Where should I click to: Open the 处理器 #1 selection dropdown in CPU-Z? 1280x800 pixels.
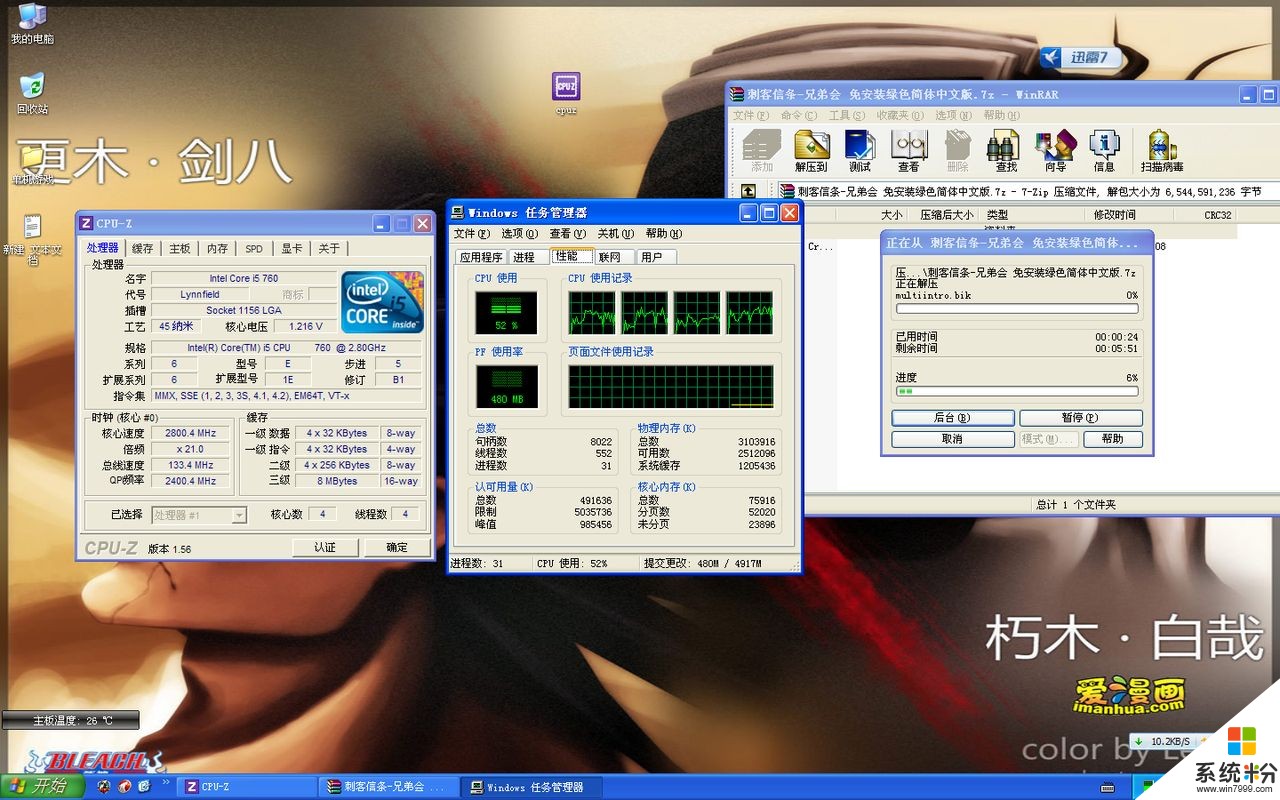coord(199,515)
